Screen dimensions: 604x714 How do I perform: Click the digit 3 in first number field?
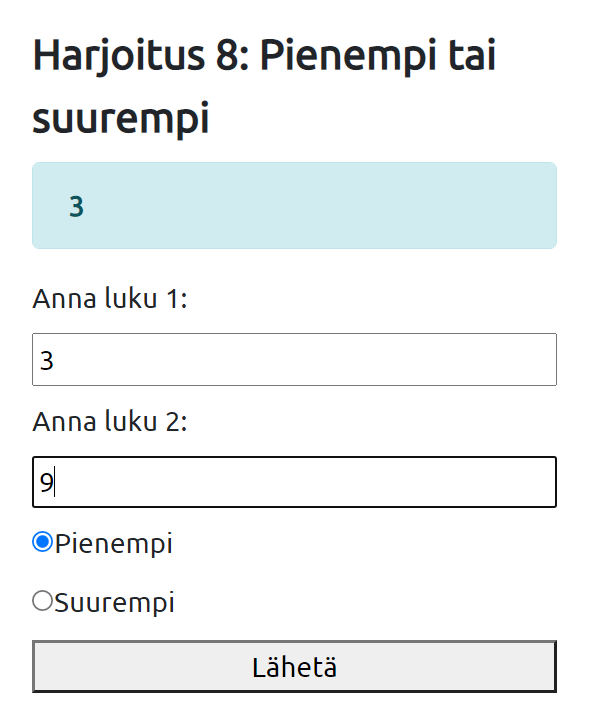[x=46, y=361]
